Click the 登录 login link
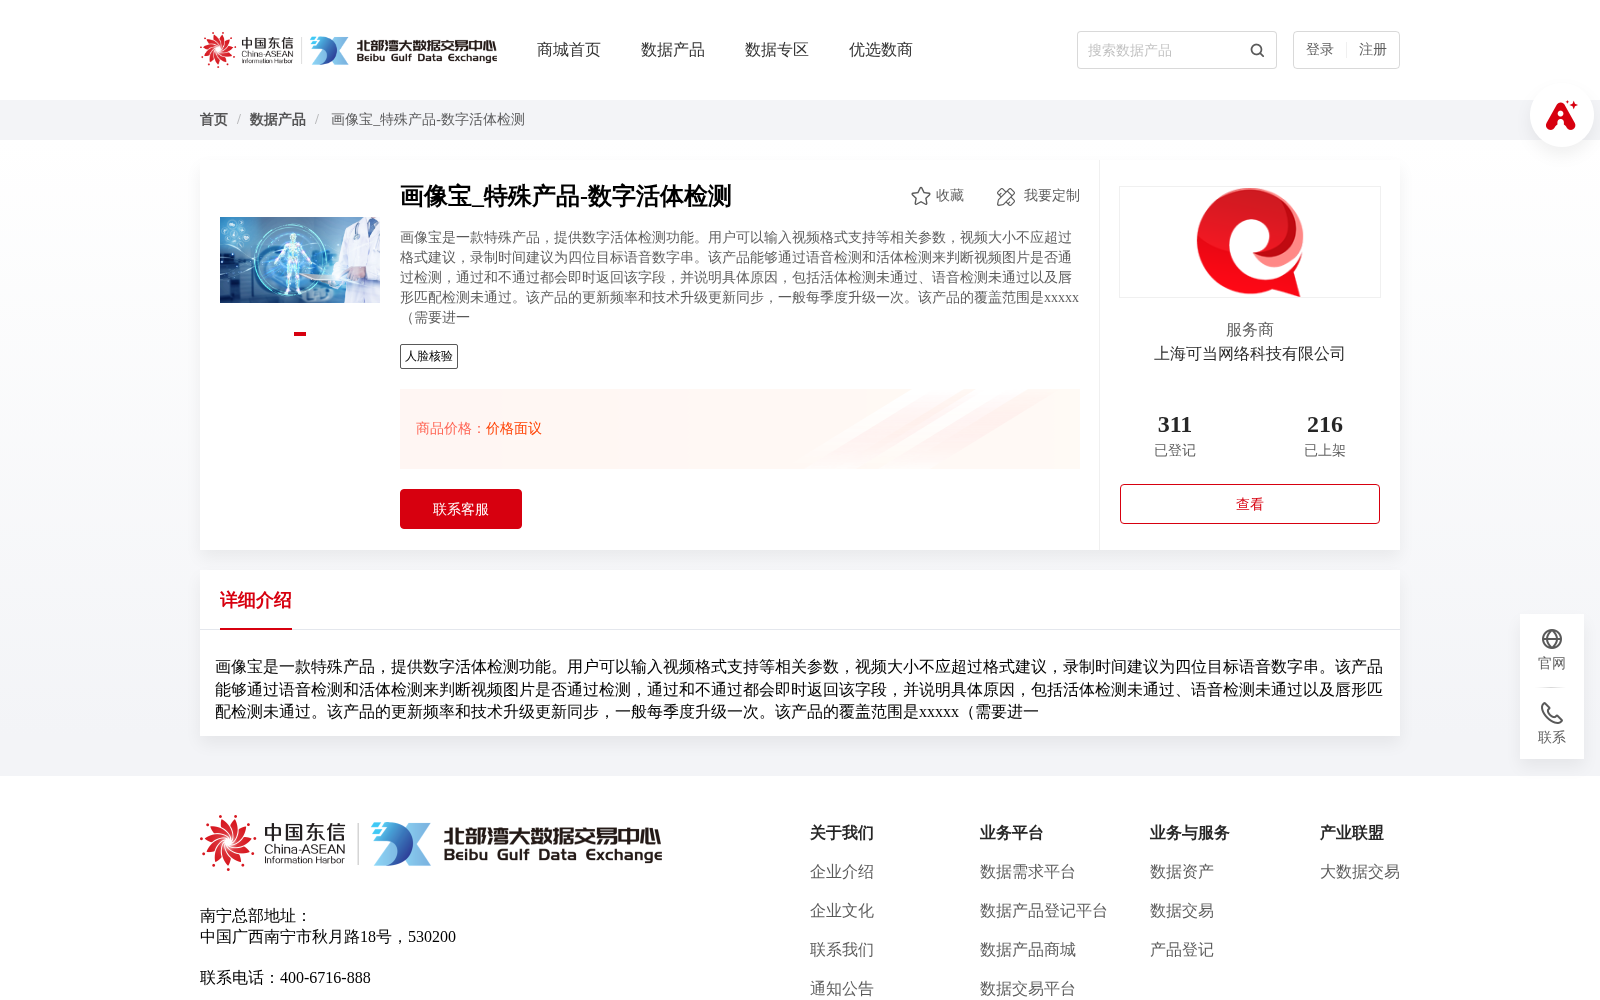Viewport: 1600px width, 1000px height. point(1320,50)
